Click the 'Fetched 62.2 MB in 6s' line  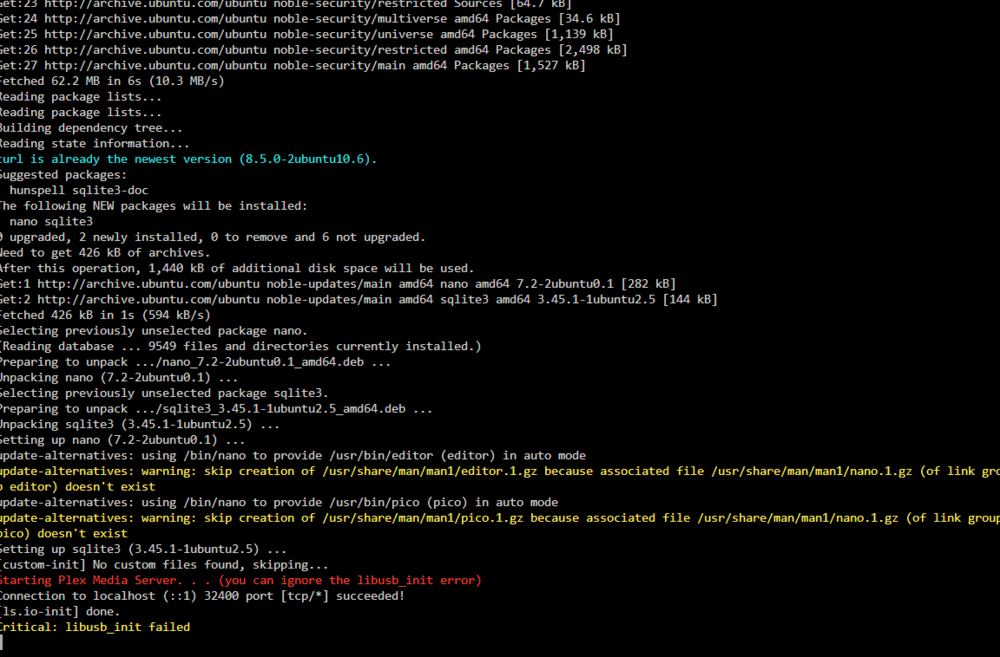112,81
